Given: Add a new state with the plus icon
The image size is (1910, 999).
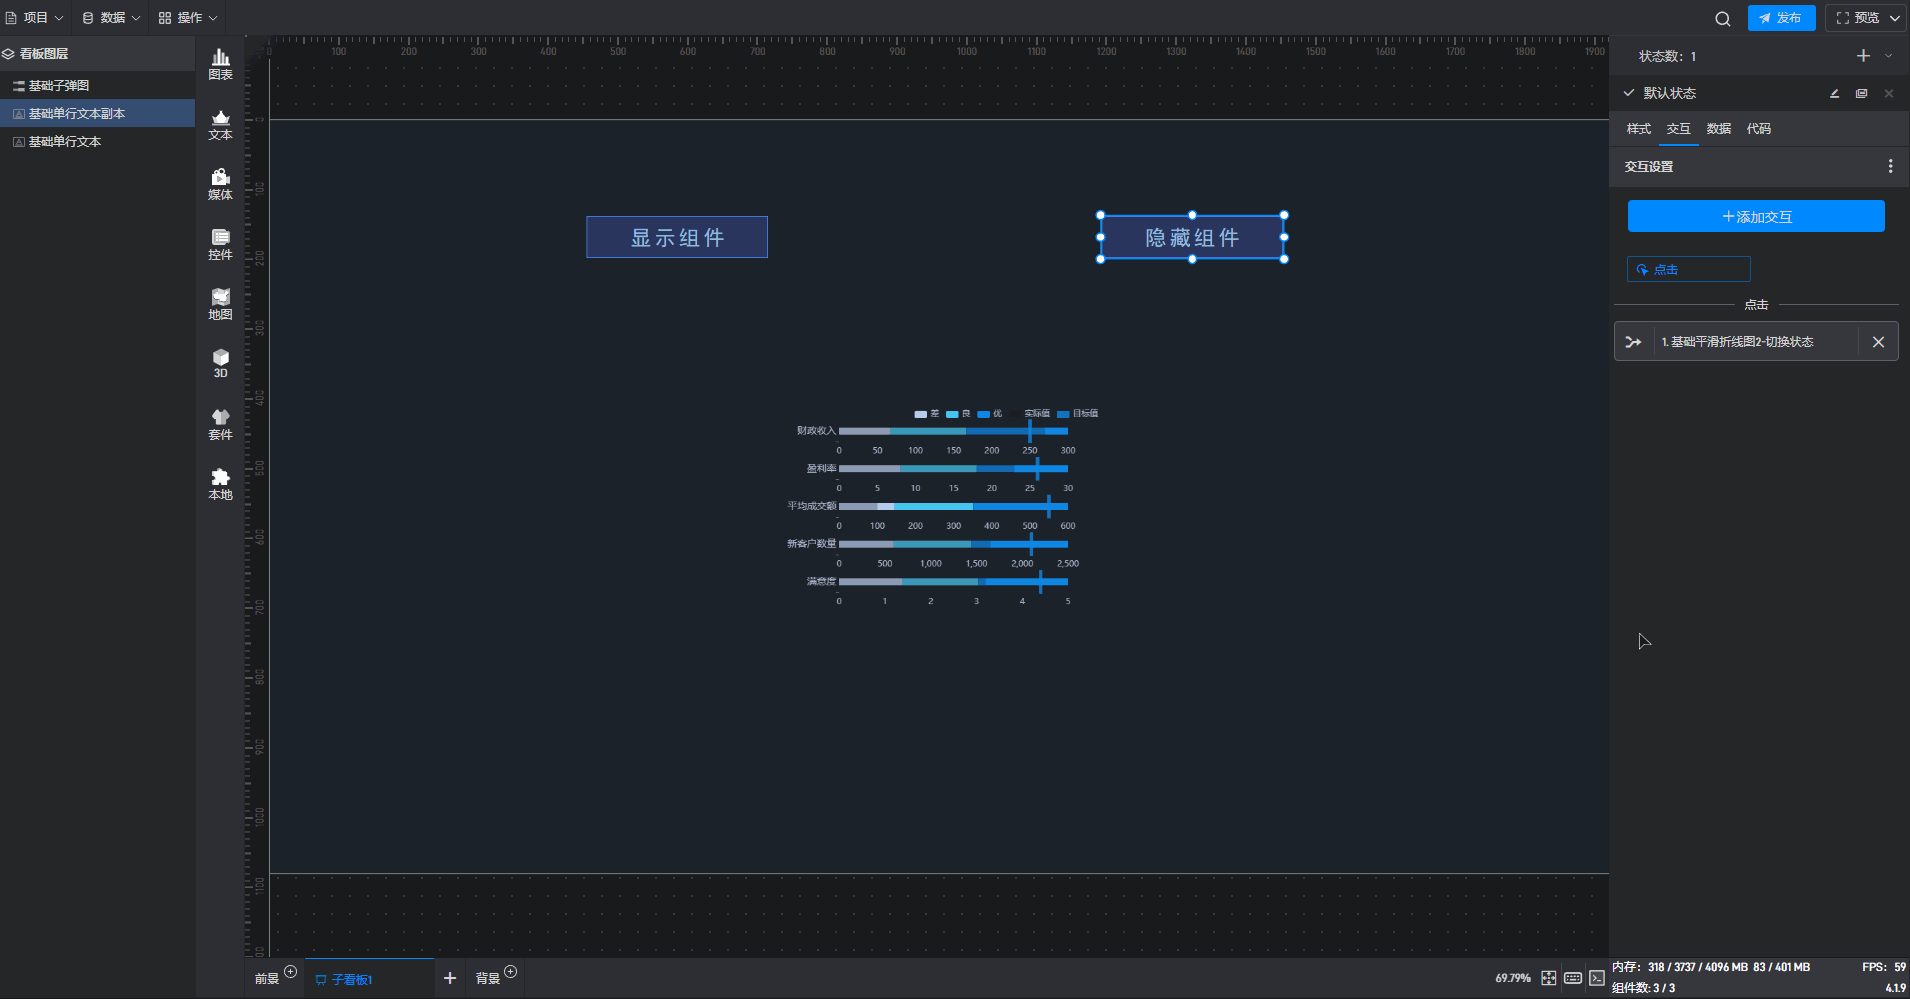Looking at the screenshot, I should (x=1863, y=56).
